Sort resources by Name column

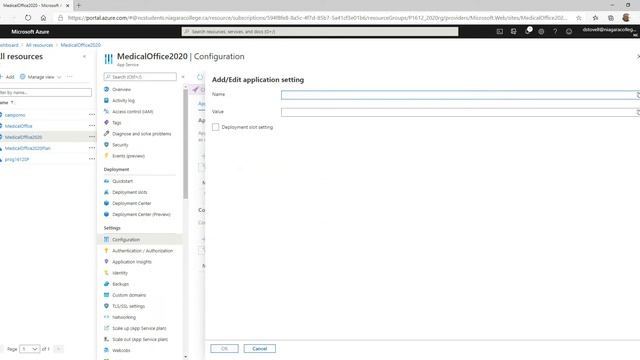[7, 102]
